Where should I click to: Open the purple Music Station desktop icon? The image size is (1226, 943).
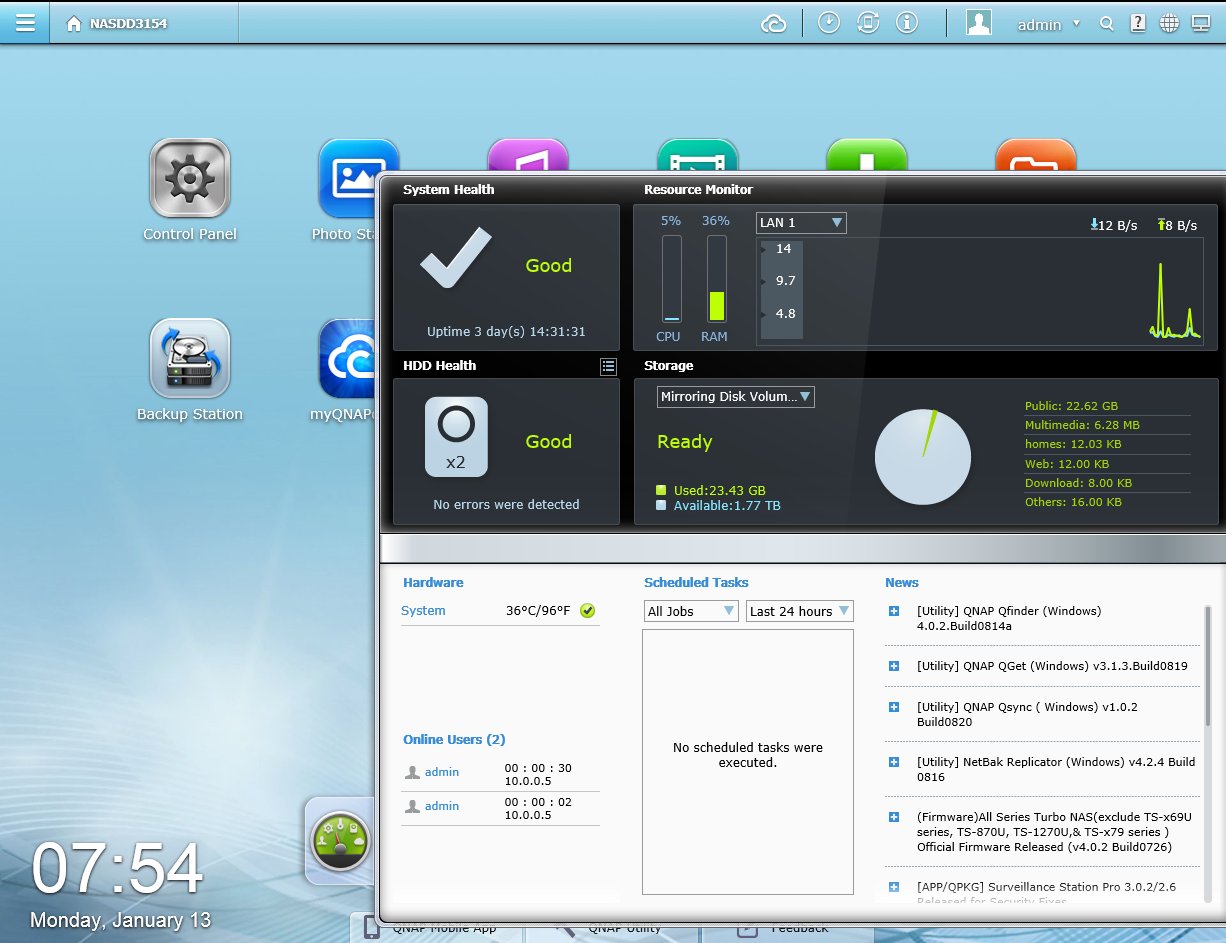coord(528,154)
